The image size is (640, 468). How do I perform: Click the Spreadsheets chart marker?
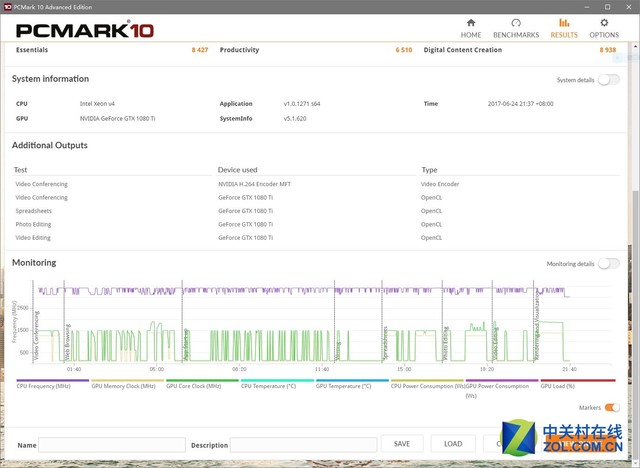coord(385,343)
